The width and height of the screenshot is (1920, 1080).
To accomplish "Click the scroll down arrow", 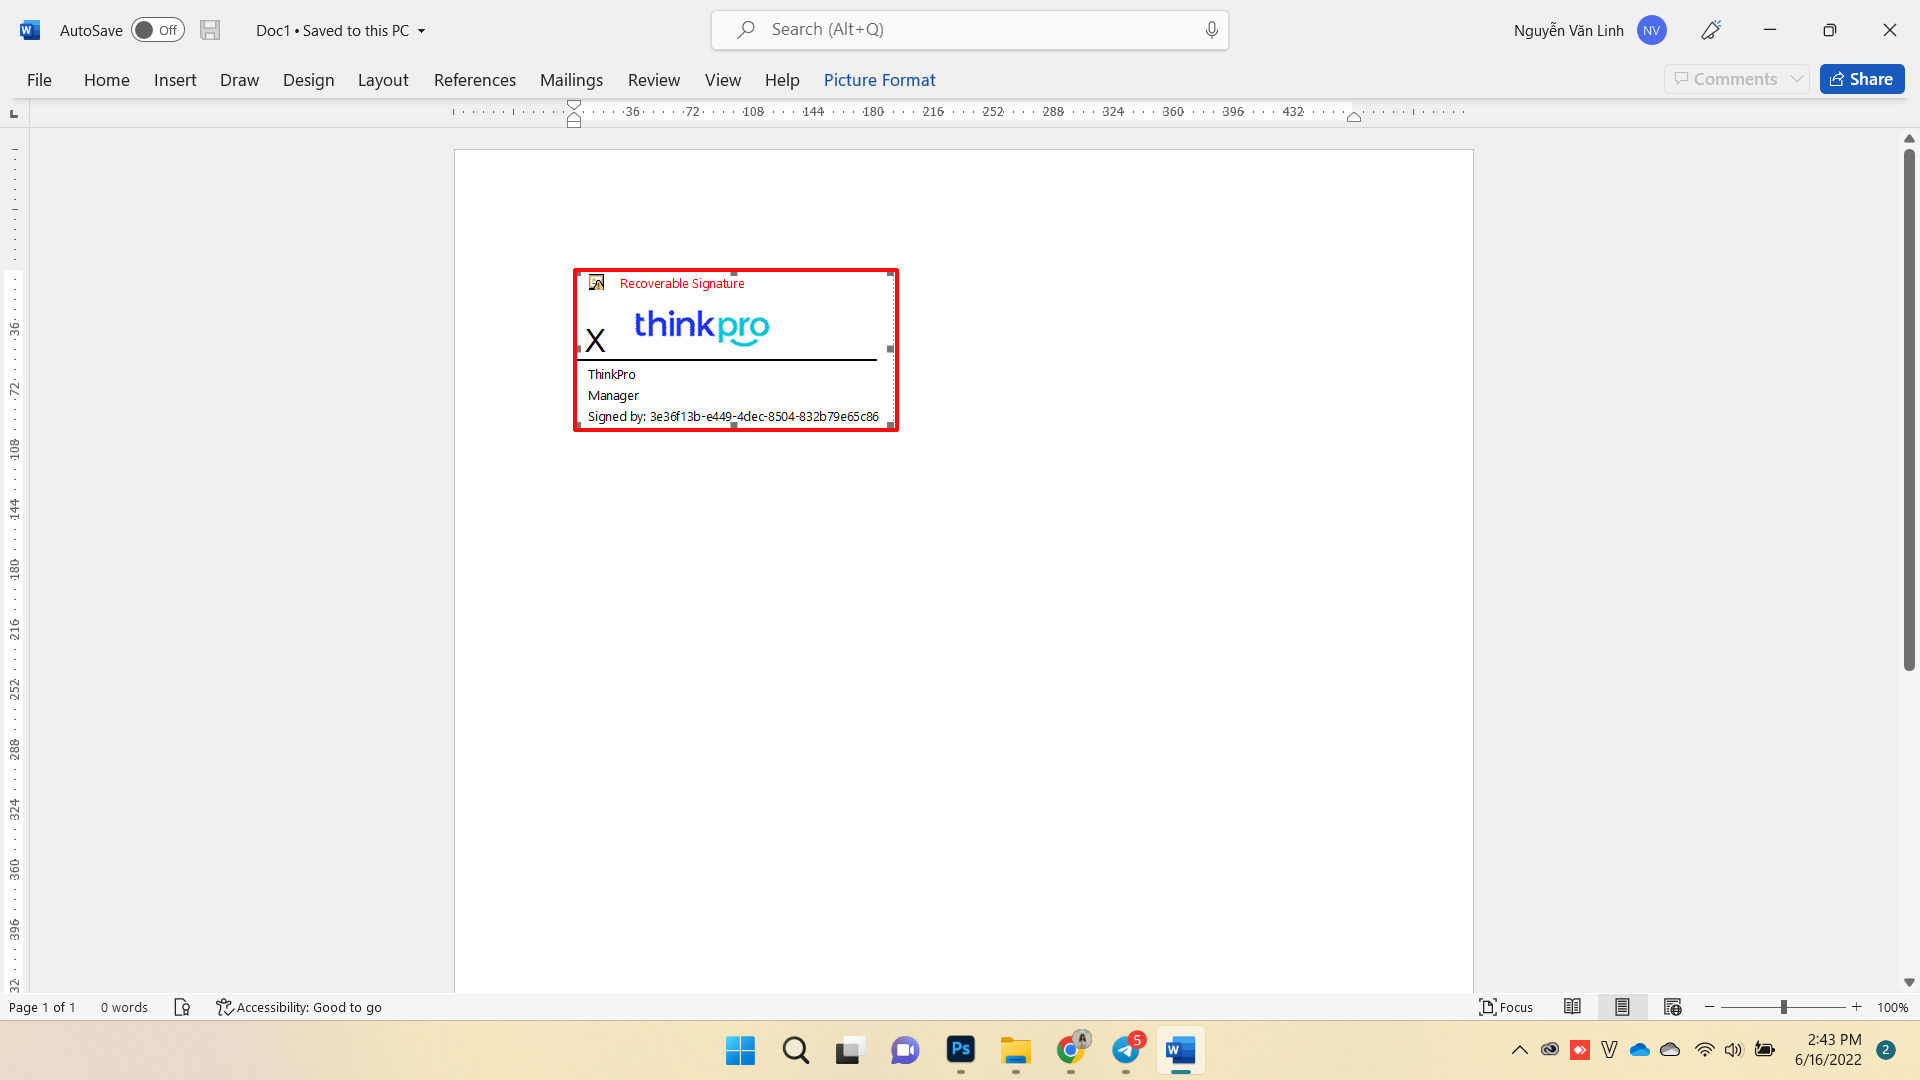I will (x=1909, y=983).
